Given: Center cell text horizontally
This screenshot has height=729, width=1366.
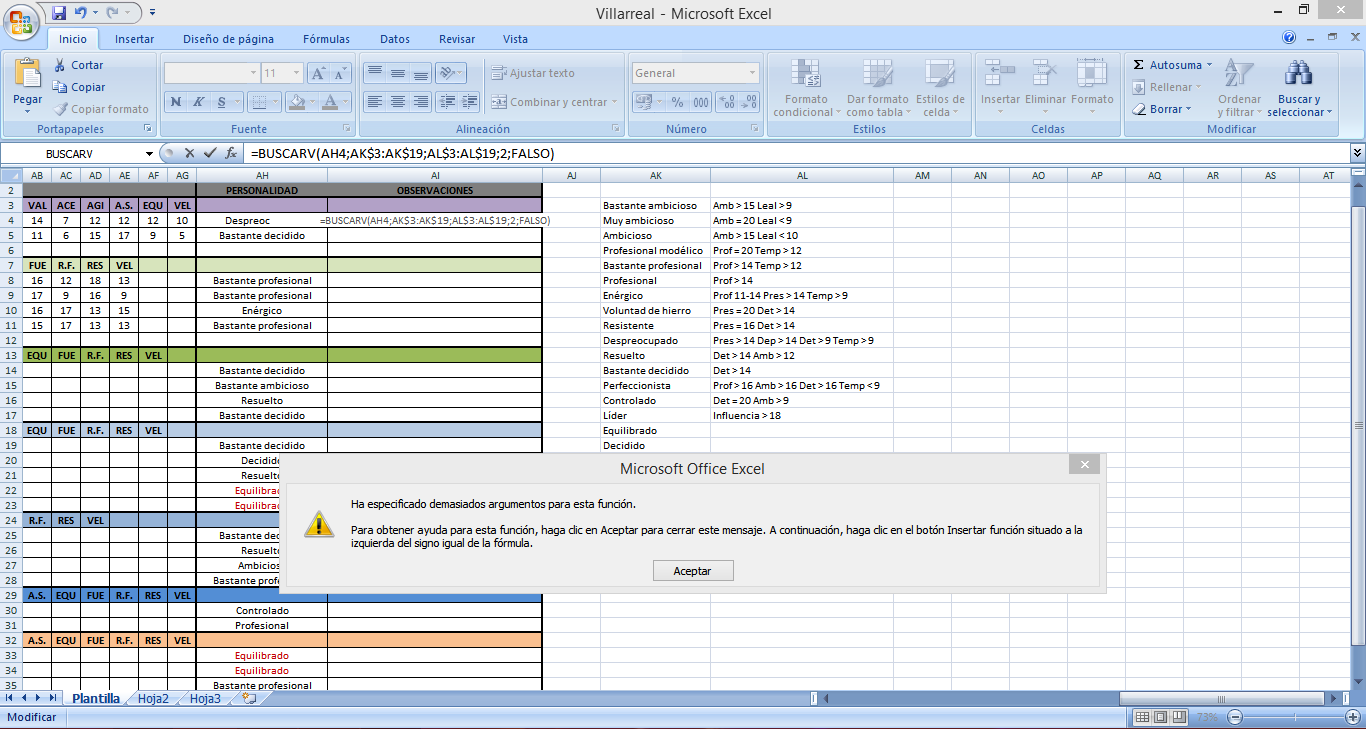Looking at the screenshot, I should coord(397,101).
